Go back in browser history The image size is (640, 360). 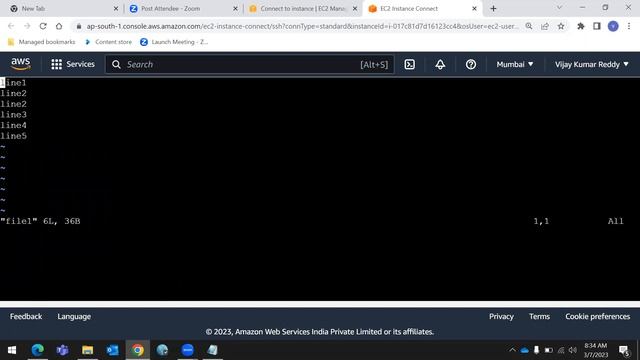(x=11, y=26)
